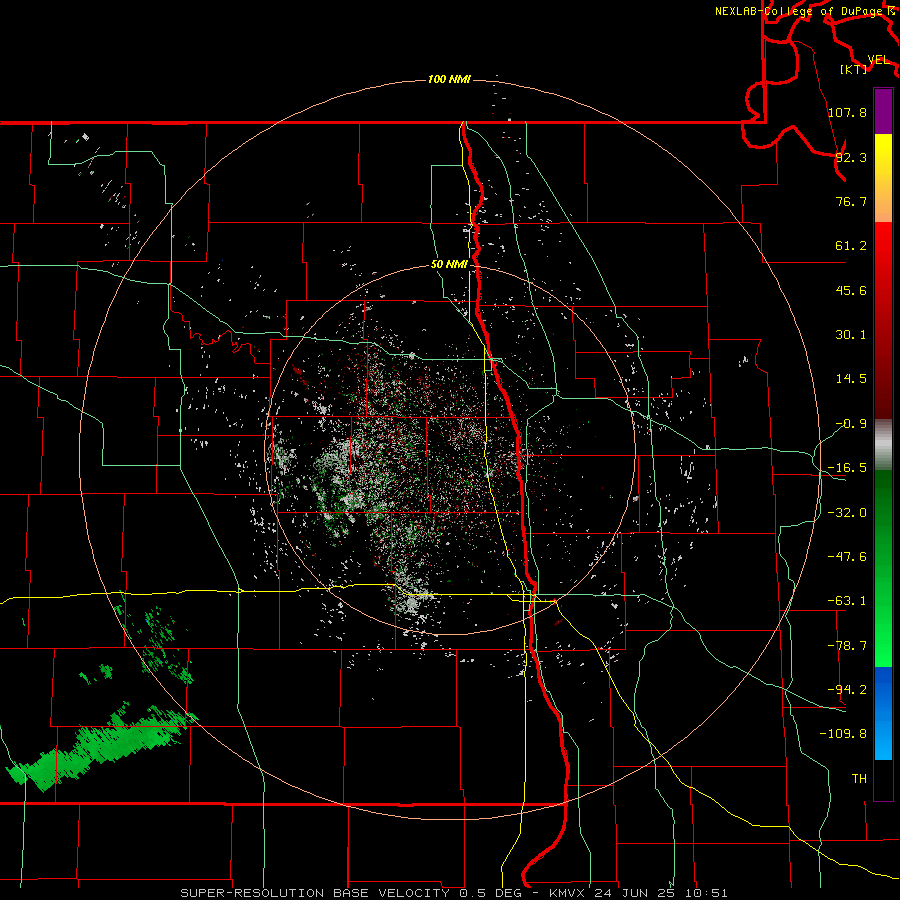This screenshot has width=900, height=900.
Task: Select the 92.3 scale value
Action: [851, 157]
